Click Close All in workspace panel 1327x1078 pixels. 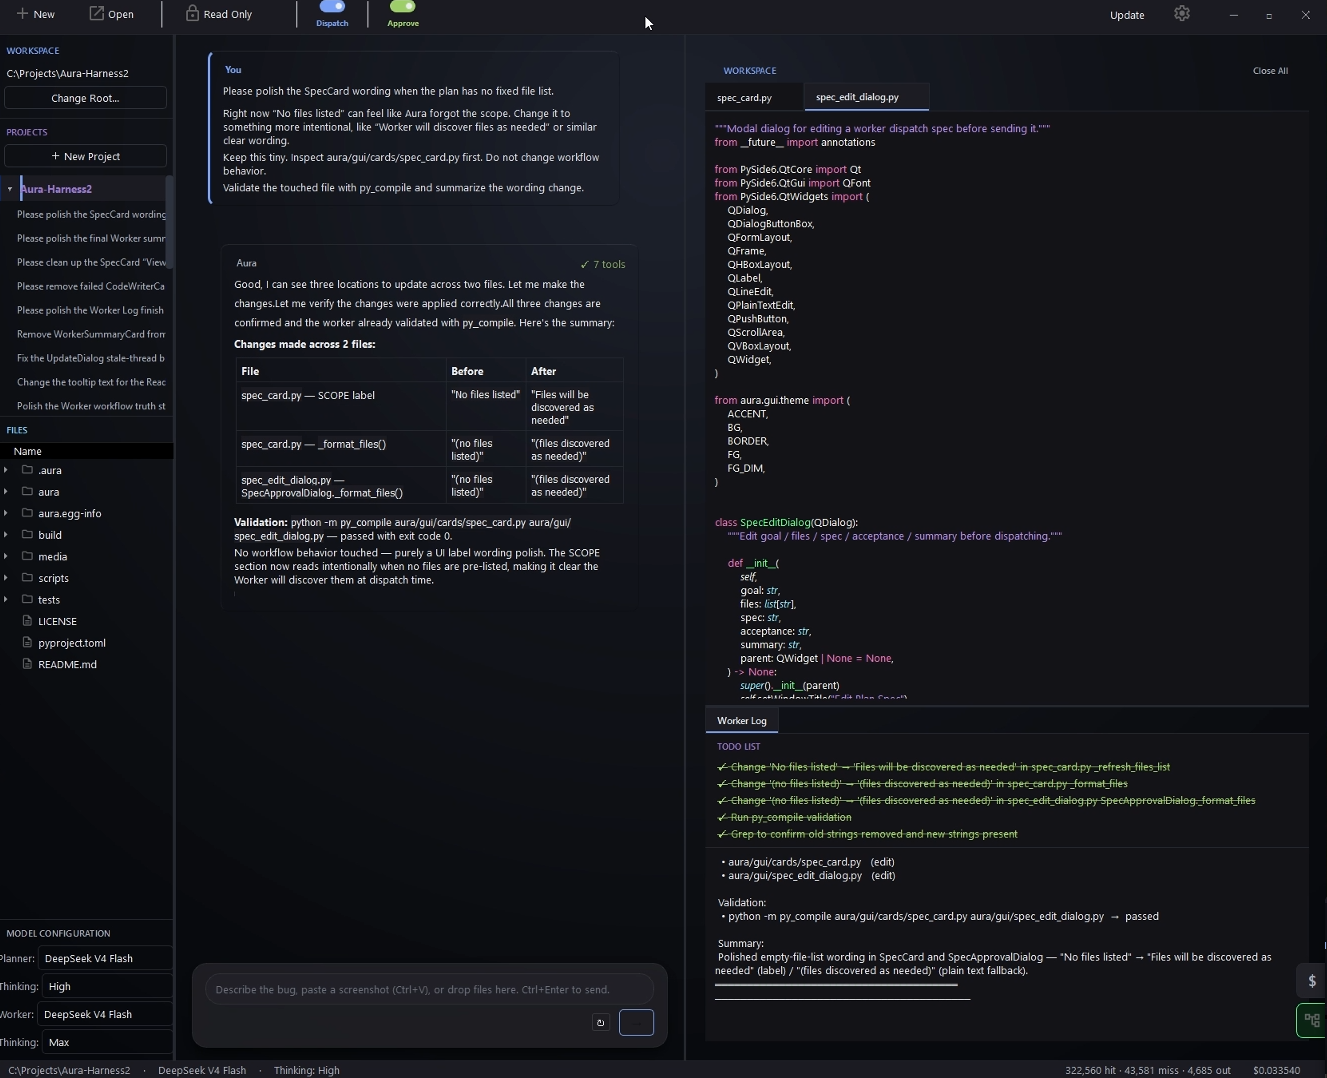click(x=1270, y=71)
